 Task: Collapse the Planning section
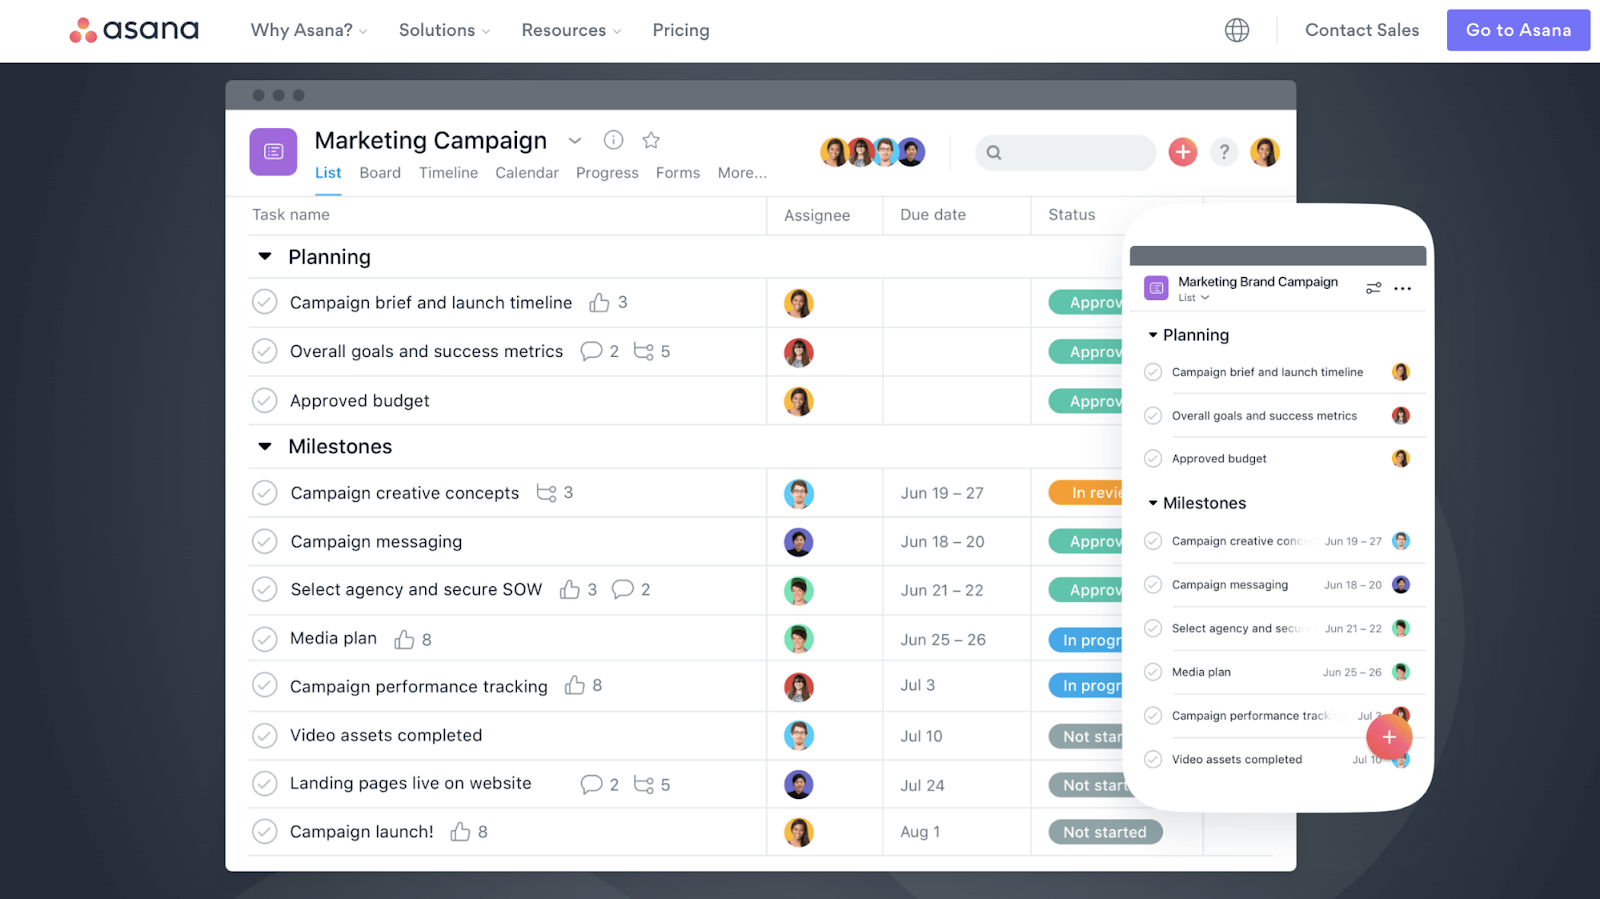[265, 257]
